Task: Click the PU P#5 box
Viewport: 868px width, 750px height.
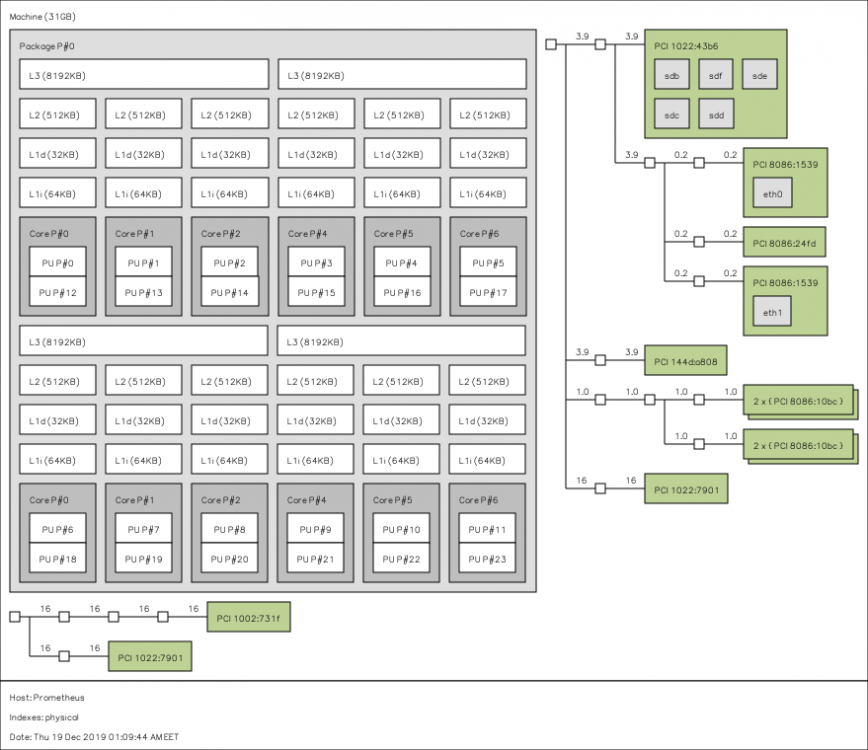Action: 488,262
